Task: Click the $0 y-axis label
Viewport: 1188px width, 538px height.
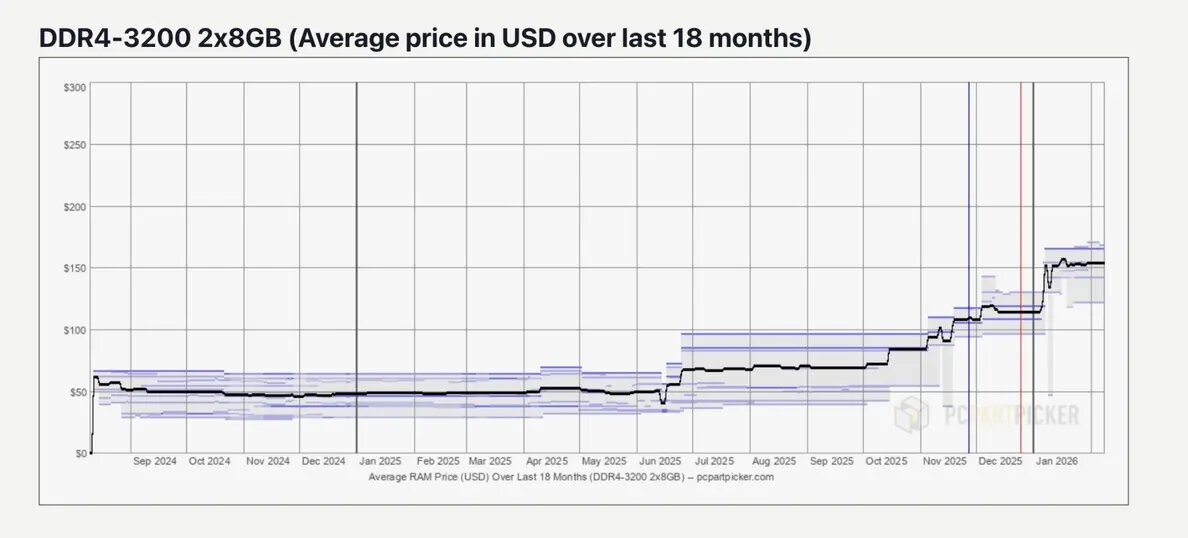Action: [80, 453]
